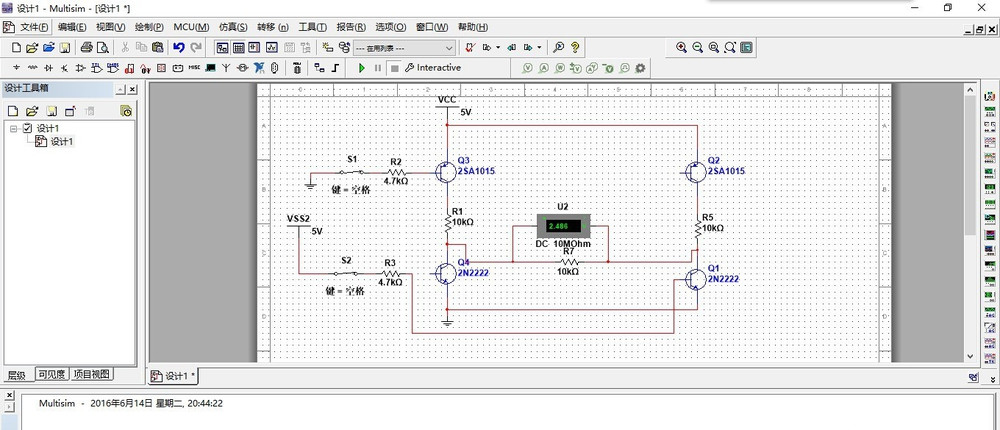The width and height of the screenshot is (1000, 430).
Task: Toggle switch S2 in the circuit
Action: tap(346, 272)
